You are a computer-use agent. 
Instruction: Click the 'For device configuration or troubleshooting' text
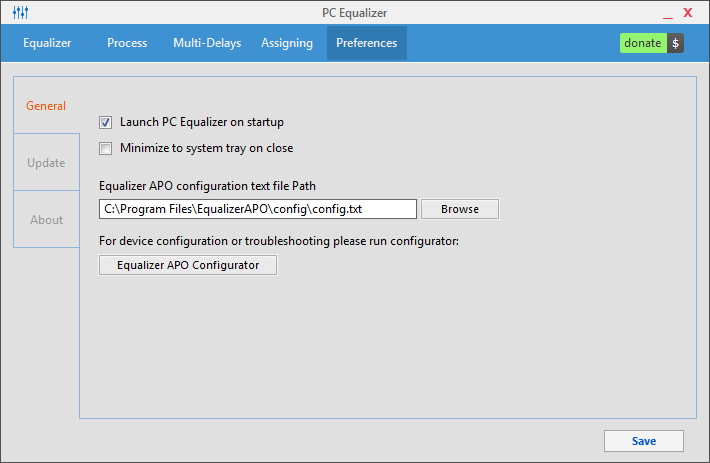[x=279, y=241]
